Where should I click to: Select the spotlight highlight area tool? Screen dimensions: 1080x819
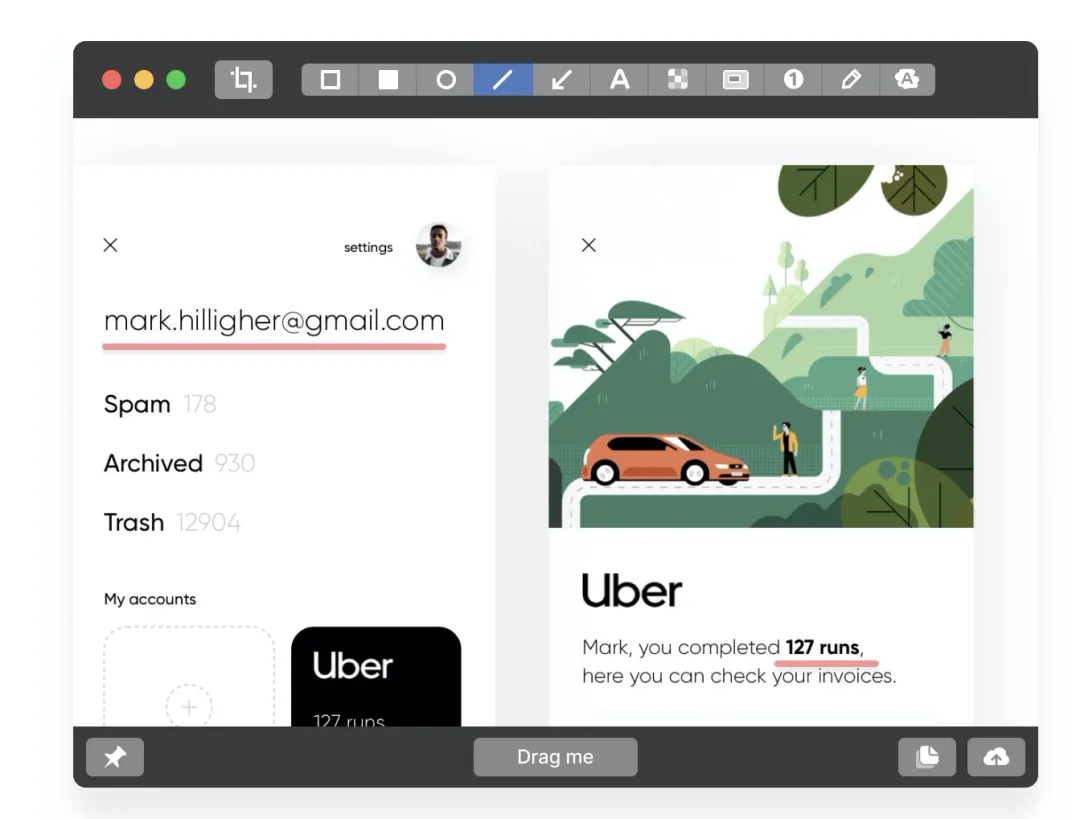[735, 79]
